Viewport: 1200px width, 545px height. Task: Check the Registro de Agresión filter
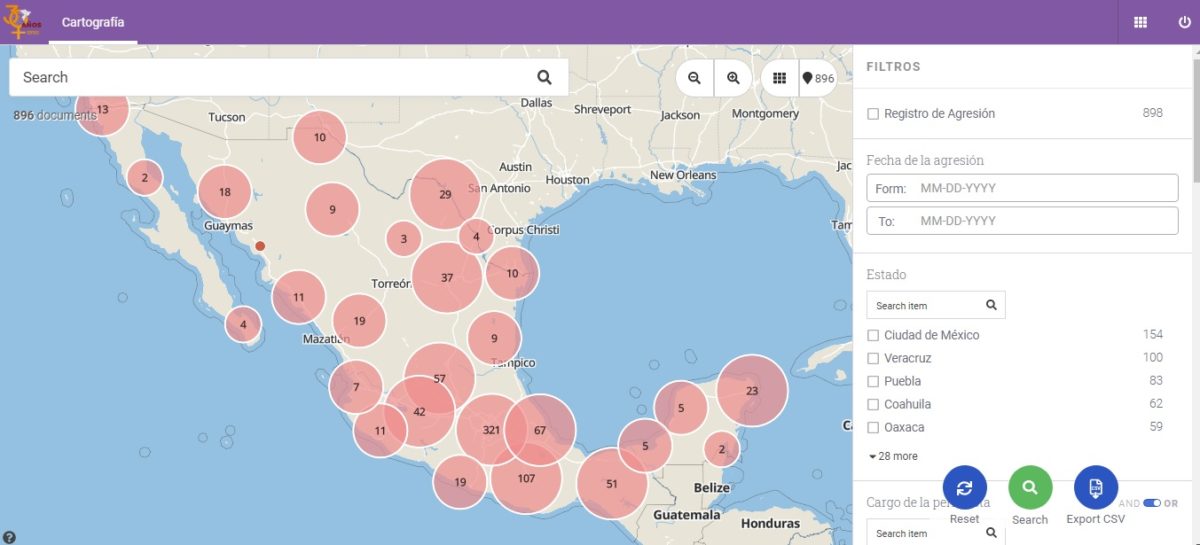tap(873, 114)
